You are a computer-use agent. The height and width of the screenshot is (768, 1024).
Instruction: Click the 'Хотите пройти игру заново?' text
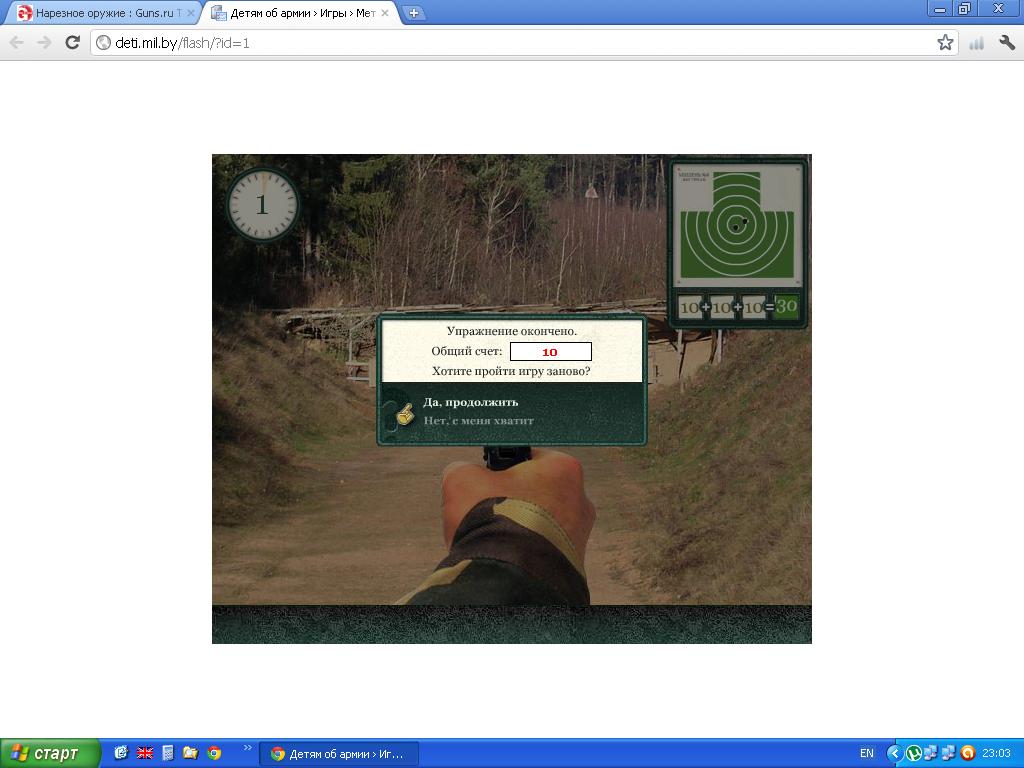coord(511,371)
